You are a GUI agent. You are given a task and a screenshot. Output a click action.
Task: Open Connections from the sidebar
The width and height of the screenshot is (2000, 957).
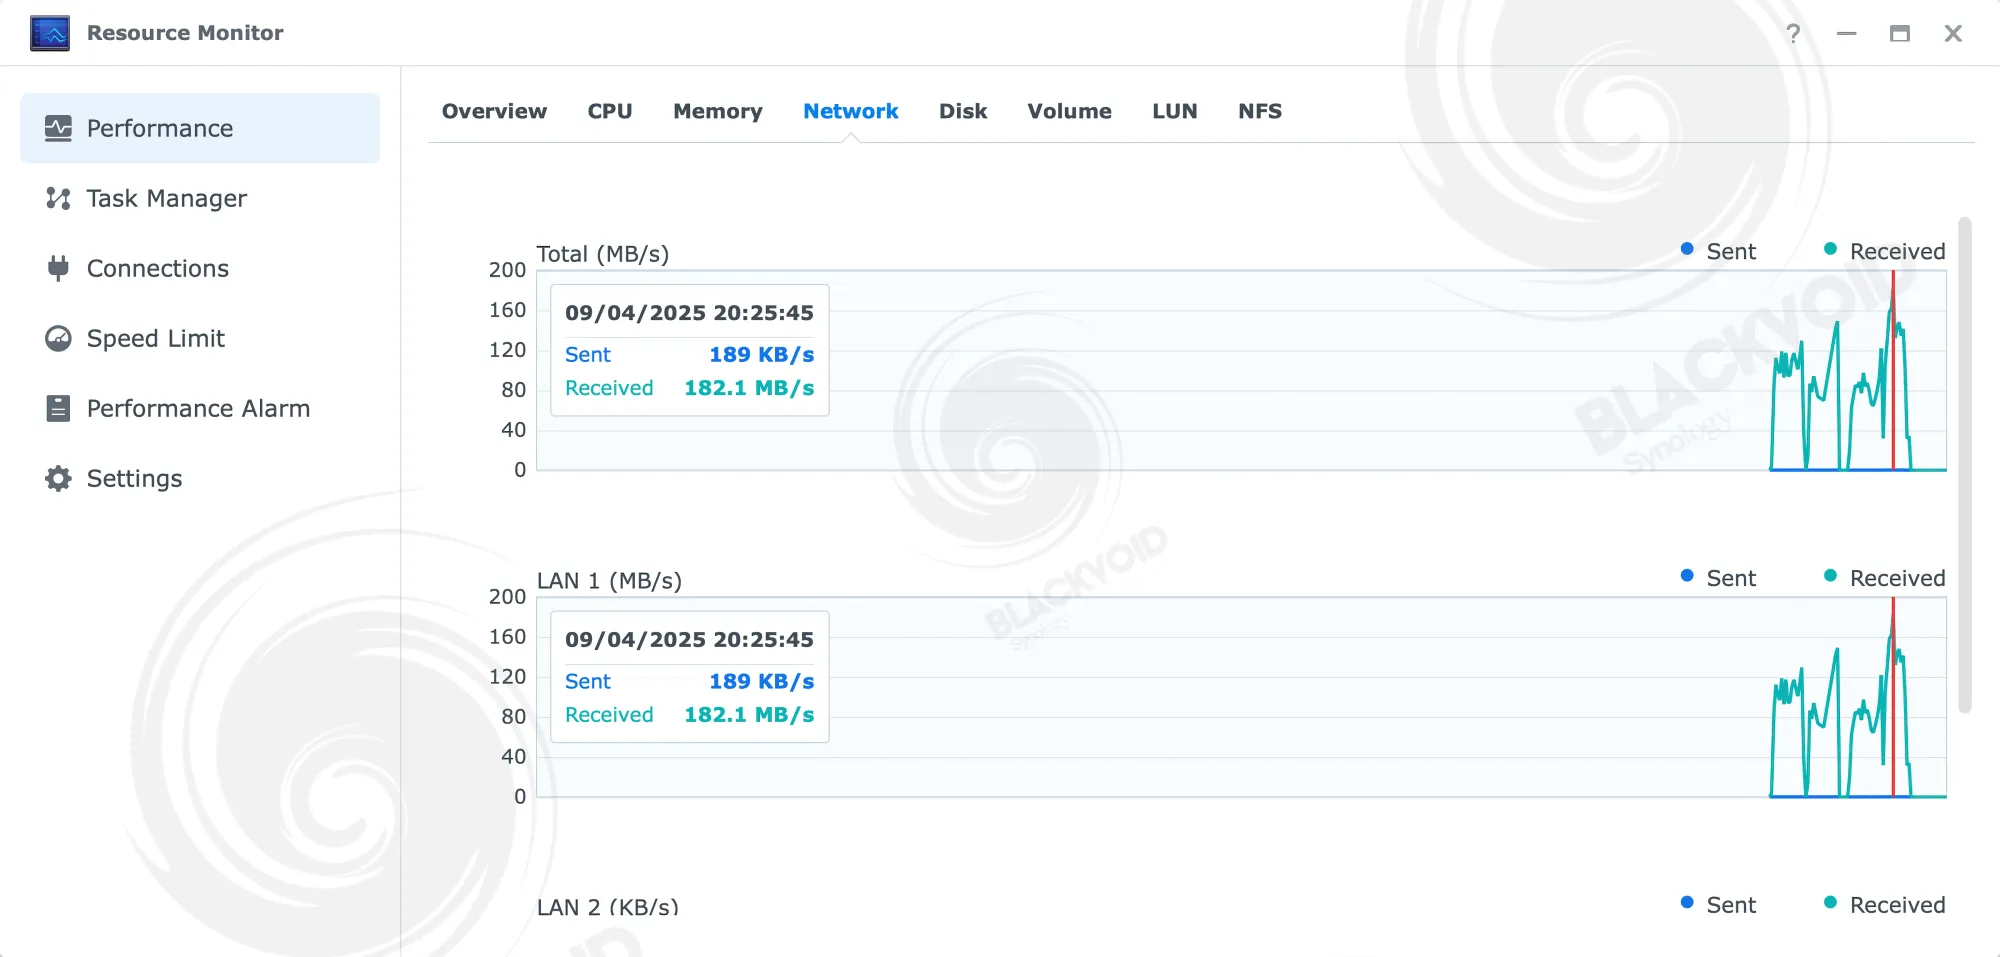click(200, 268)
